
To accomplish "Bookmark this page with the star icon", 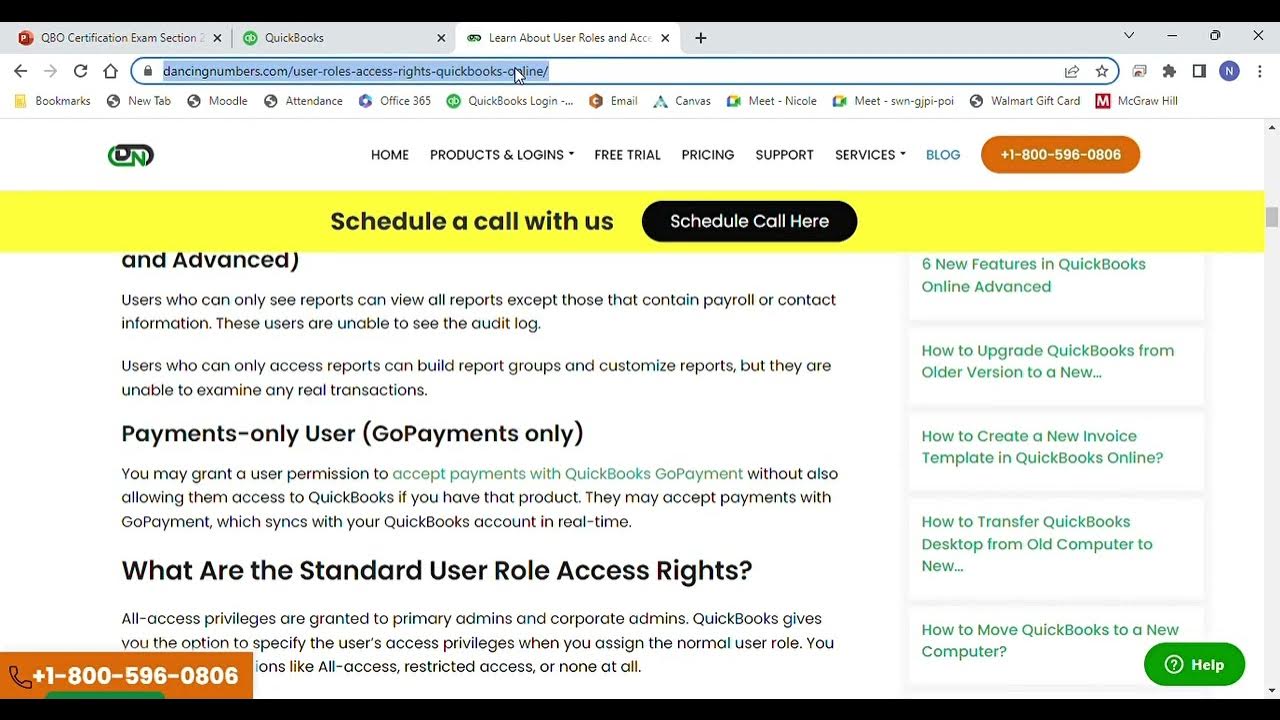I will click(x=1102, y=71).
